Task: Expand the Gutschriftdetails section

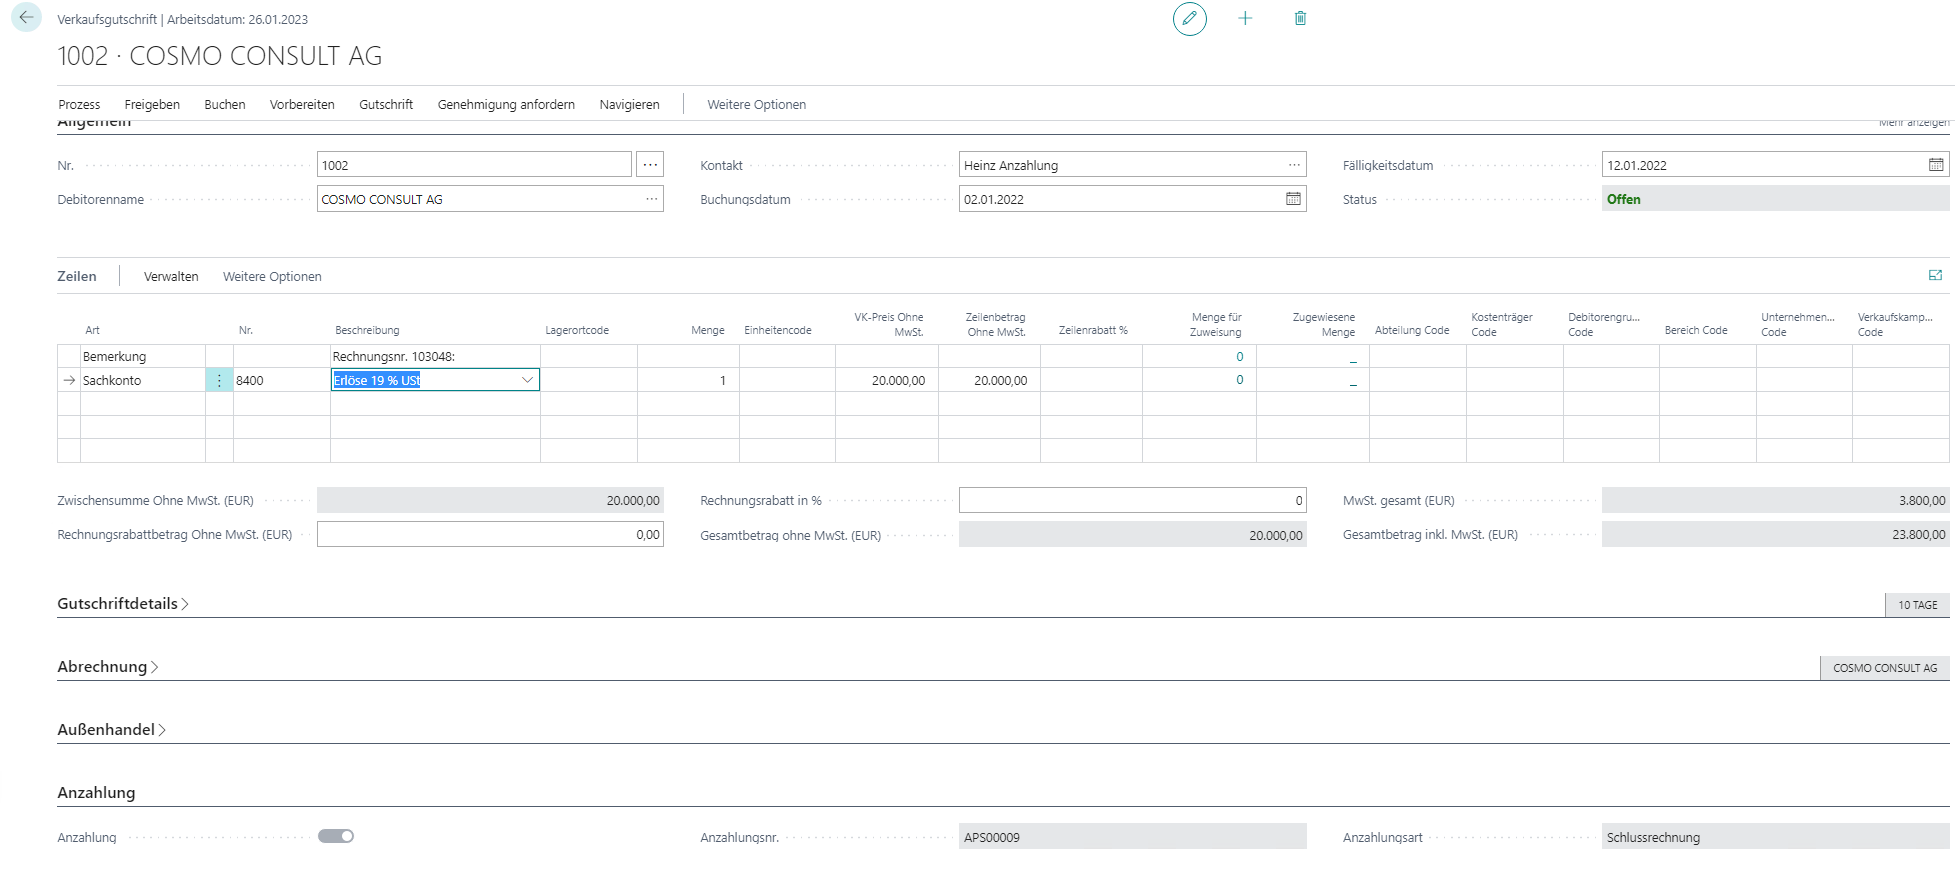Action: [123, 604]
